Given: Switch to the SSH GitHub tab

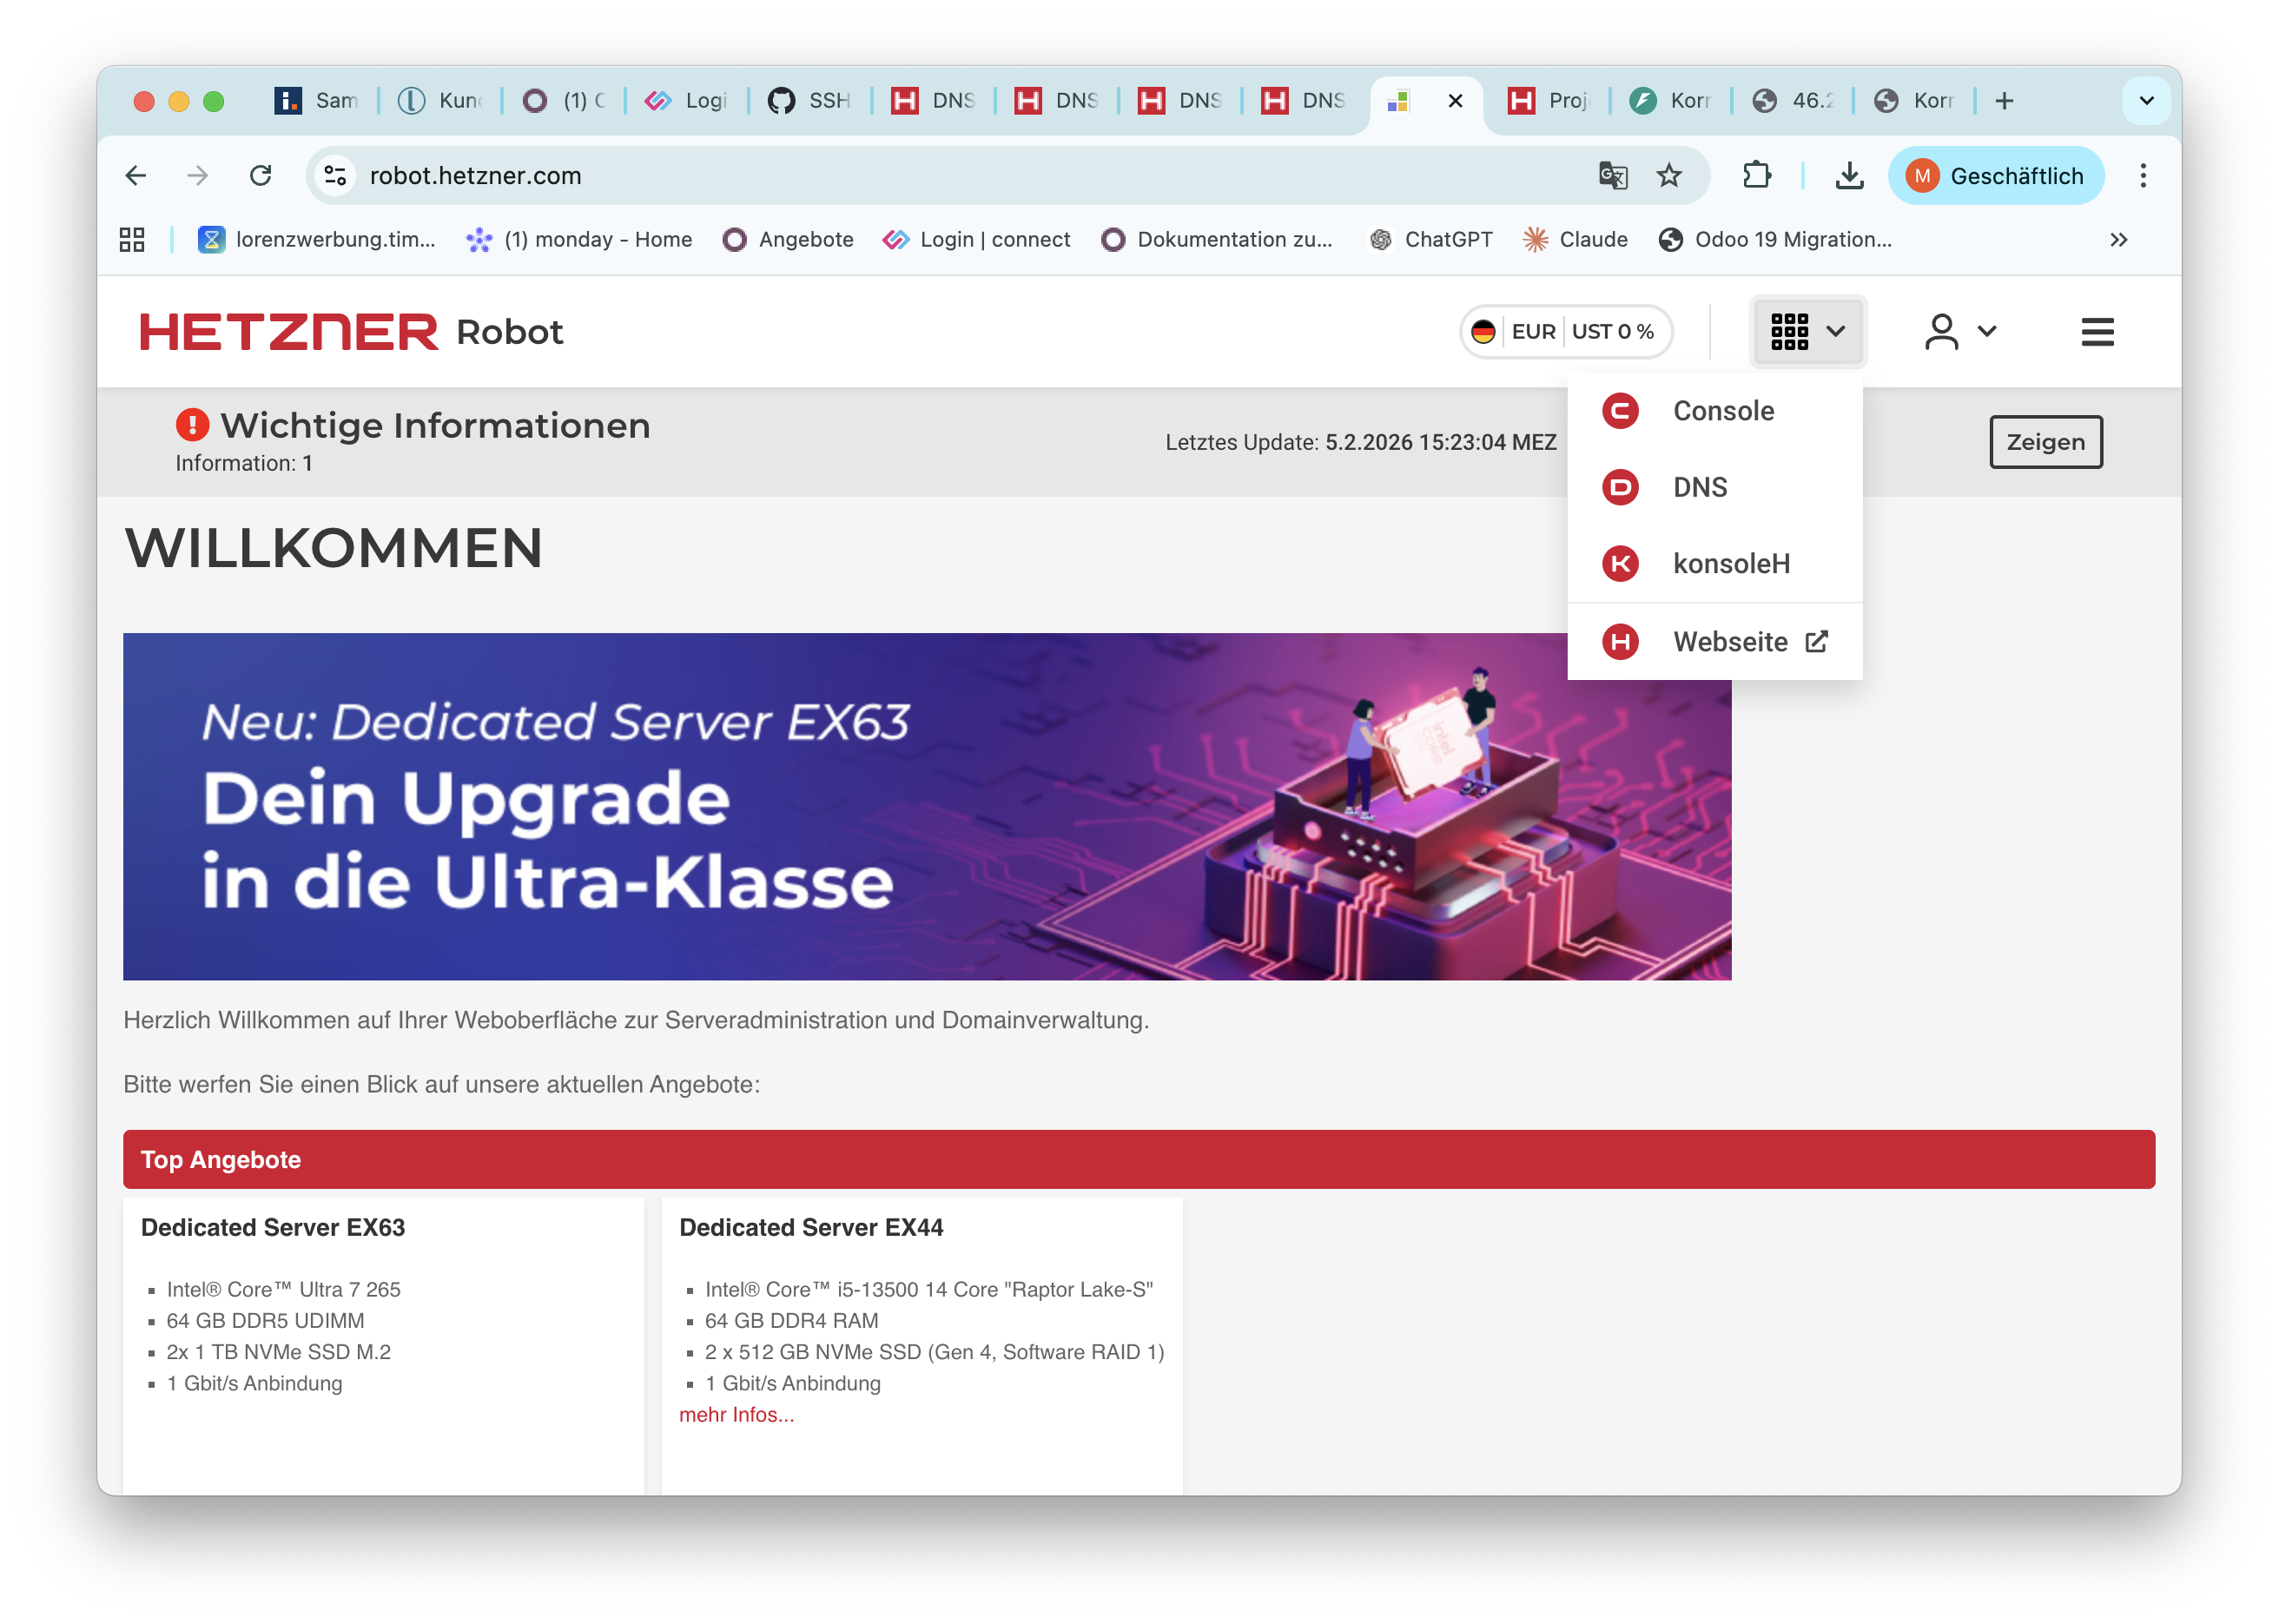Looking at the screenshot, I should click(x=810, y=100).
